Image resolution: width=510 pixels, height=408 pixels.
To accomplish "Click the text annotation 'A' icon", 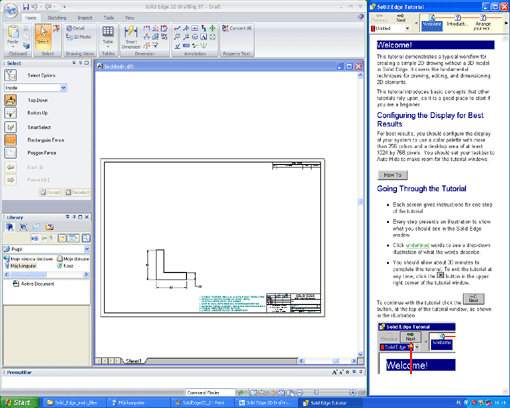I will pyautogui.click(x=203, y=37).
